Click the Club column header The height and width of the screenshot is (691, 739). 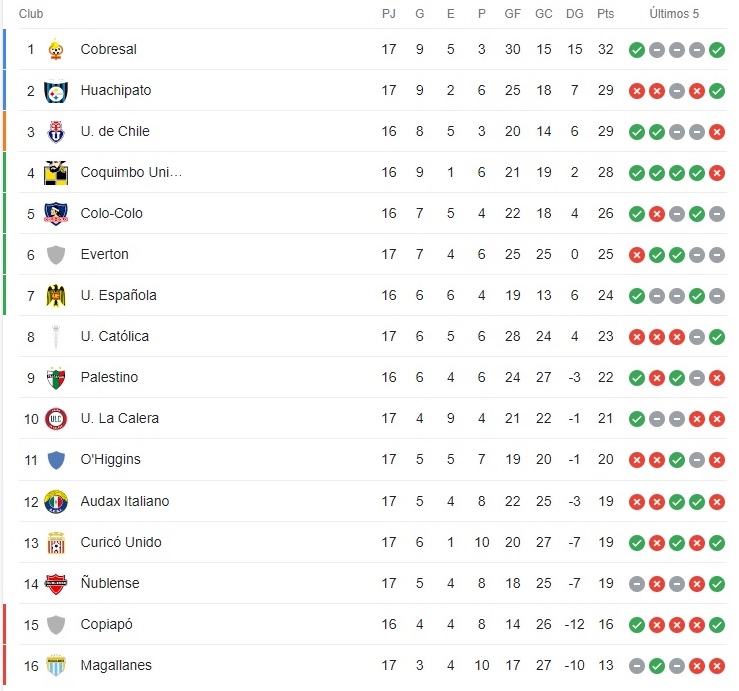(x=31, y=14)
